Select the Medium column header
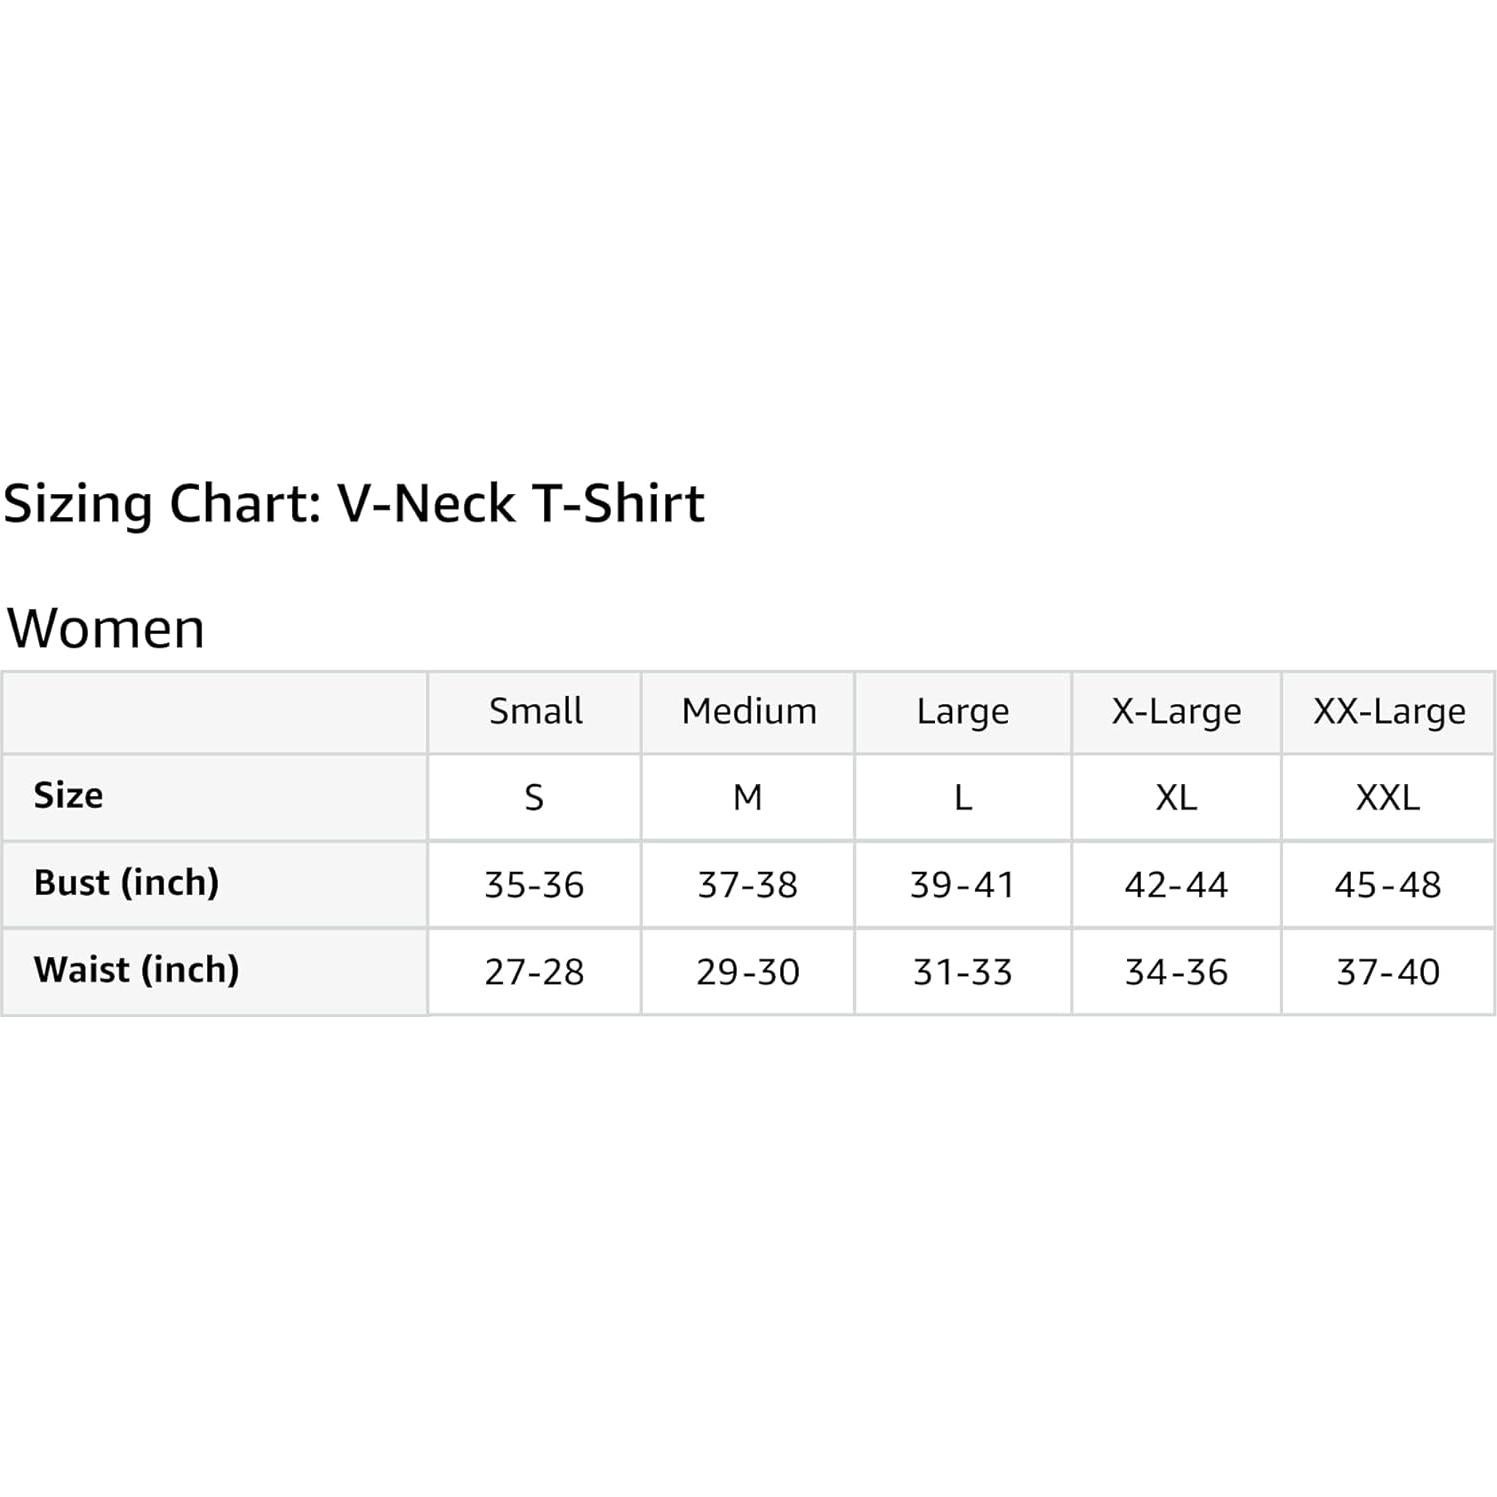The width and height of the screenshot is (1497, 1497). pyautogui.click(x=749, y=711)
